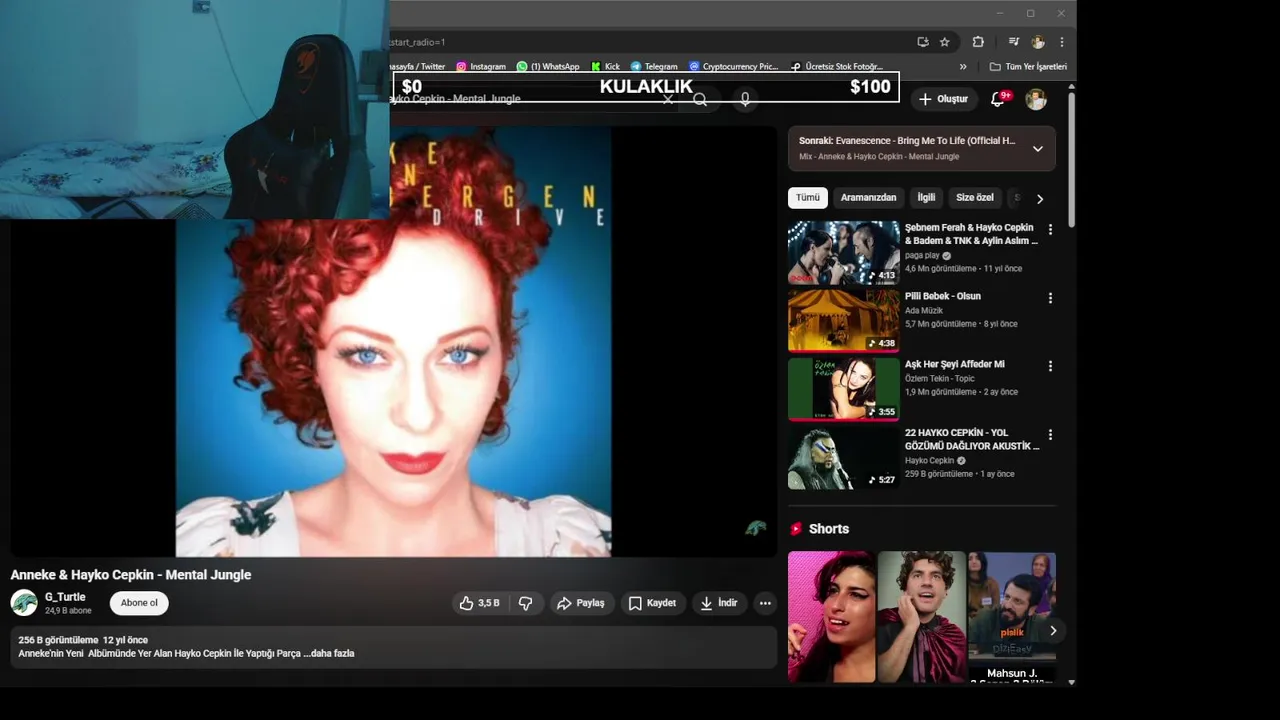Click the YouTube search magnifier icon
The height and width of the screenshot is (720, 1280).
700,99
